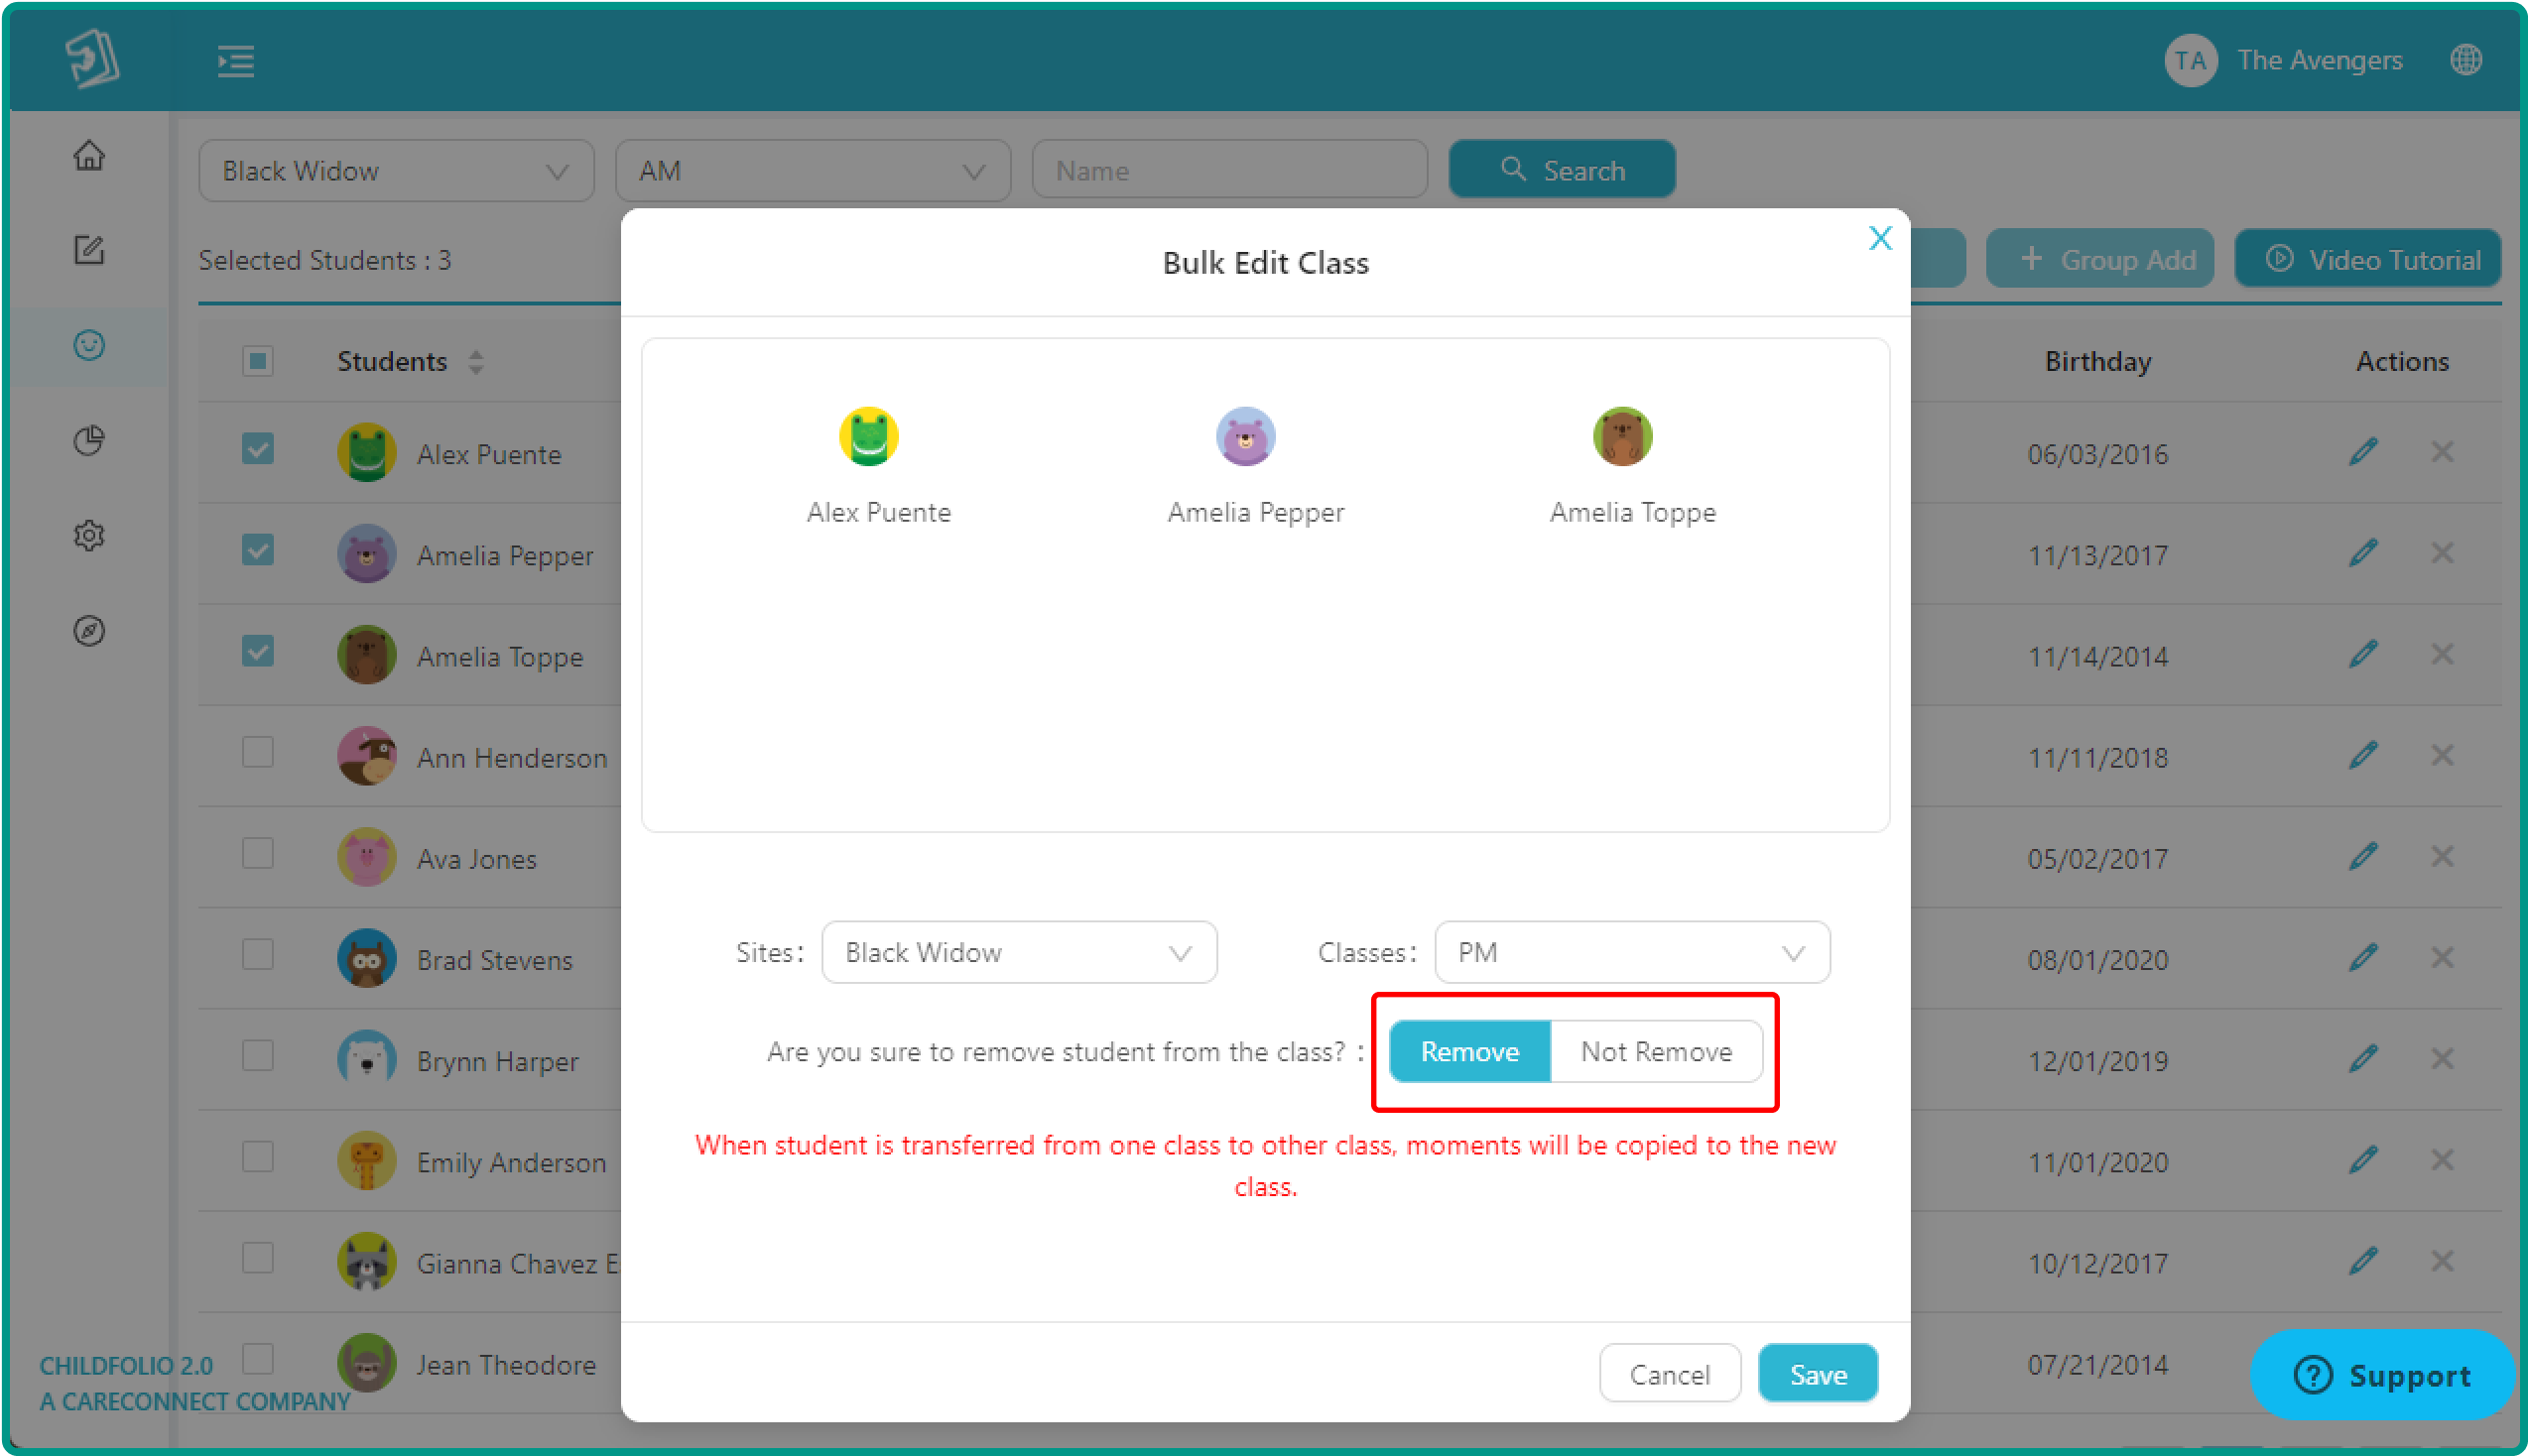
Task: Collapse the sidebar menu icon
Action: coord(236,61)
